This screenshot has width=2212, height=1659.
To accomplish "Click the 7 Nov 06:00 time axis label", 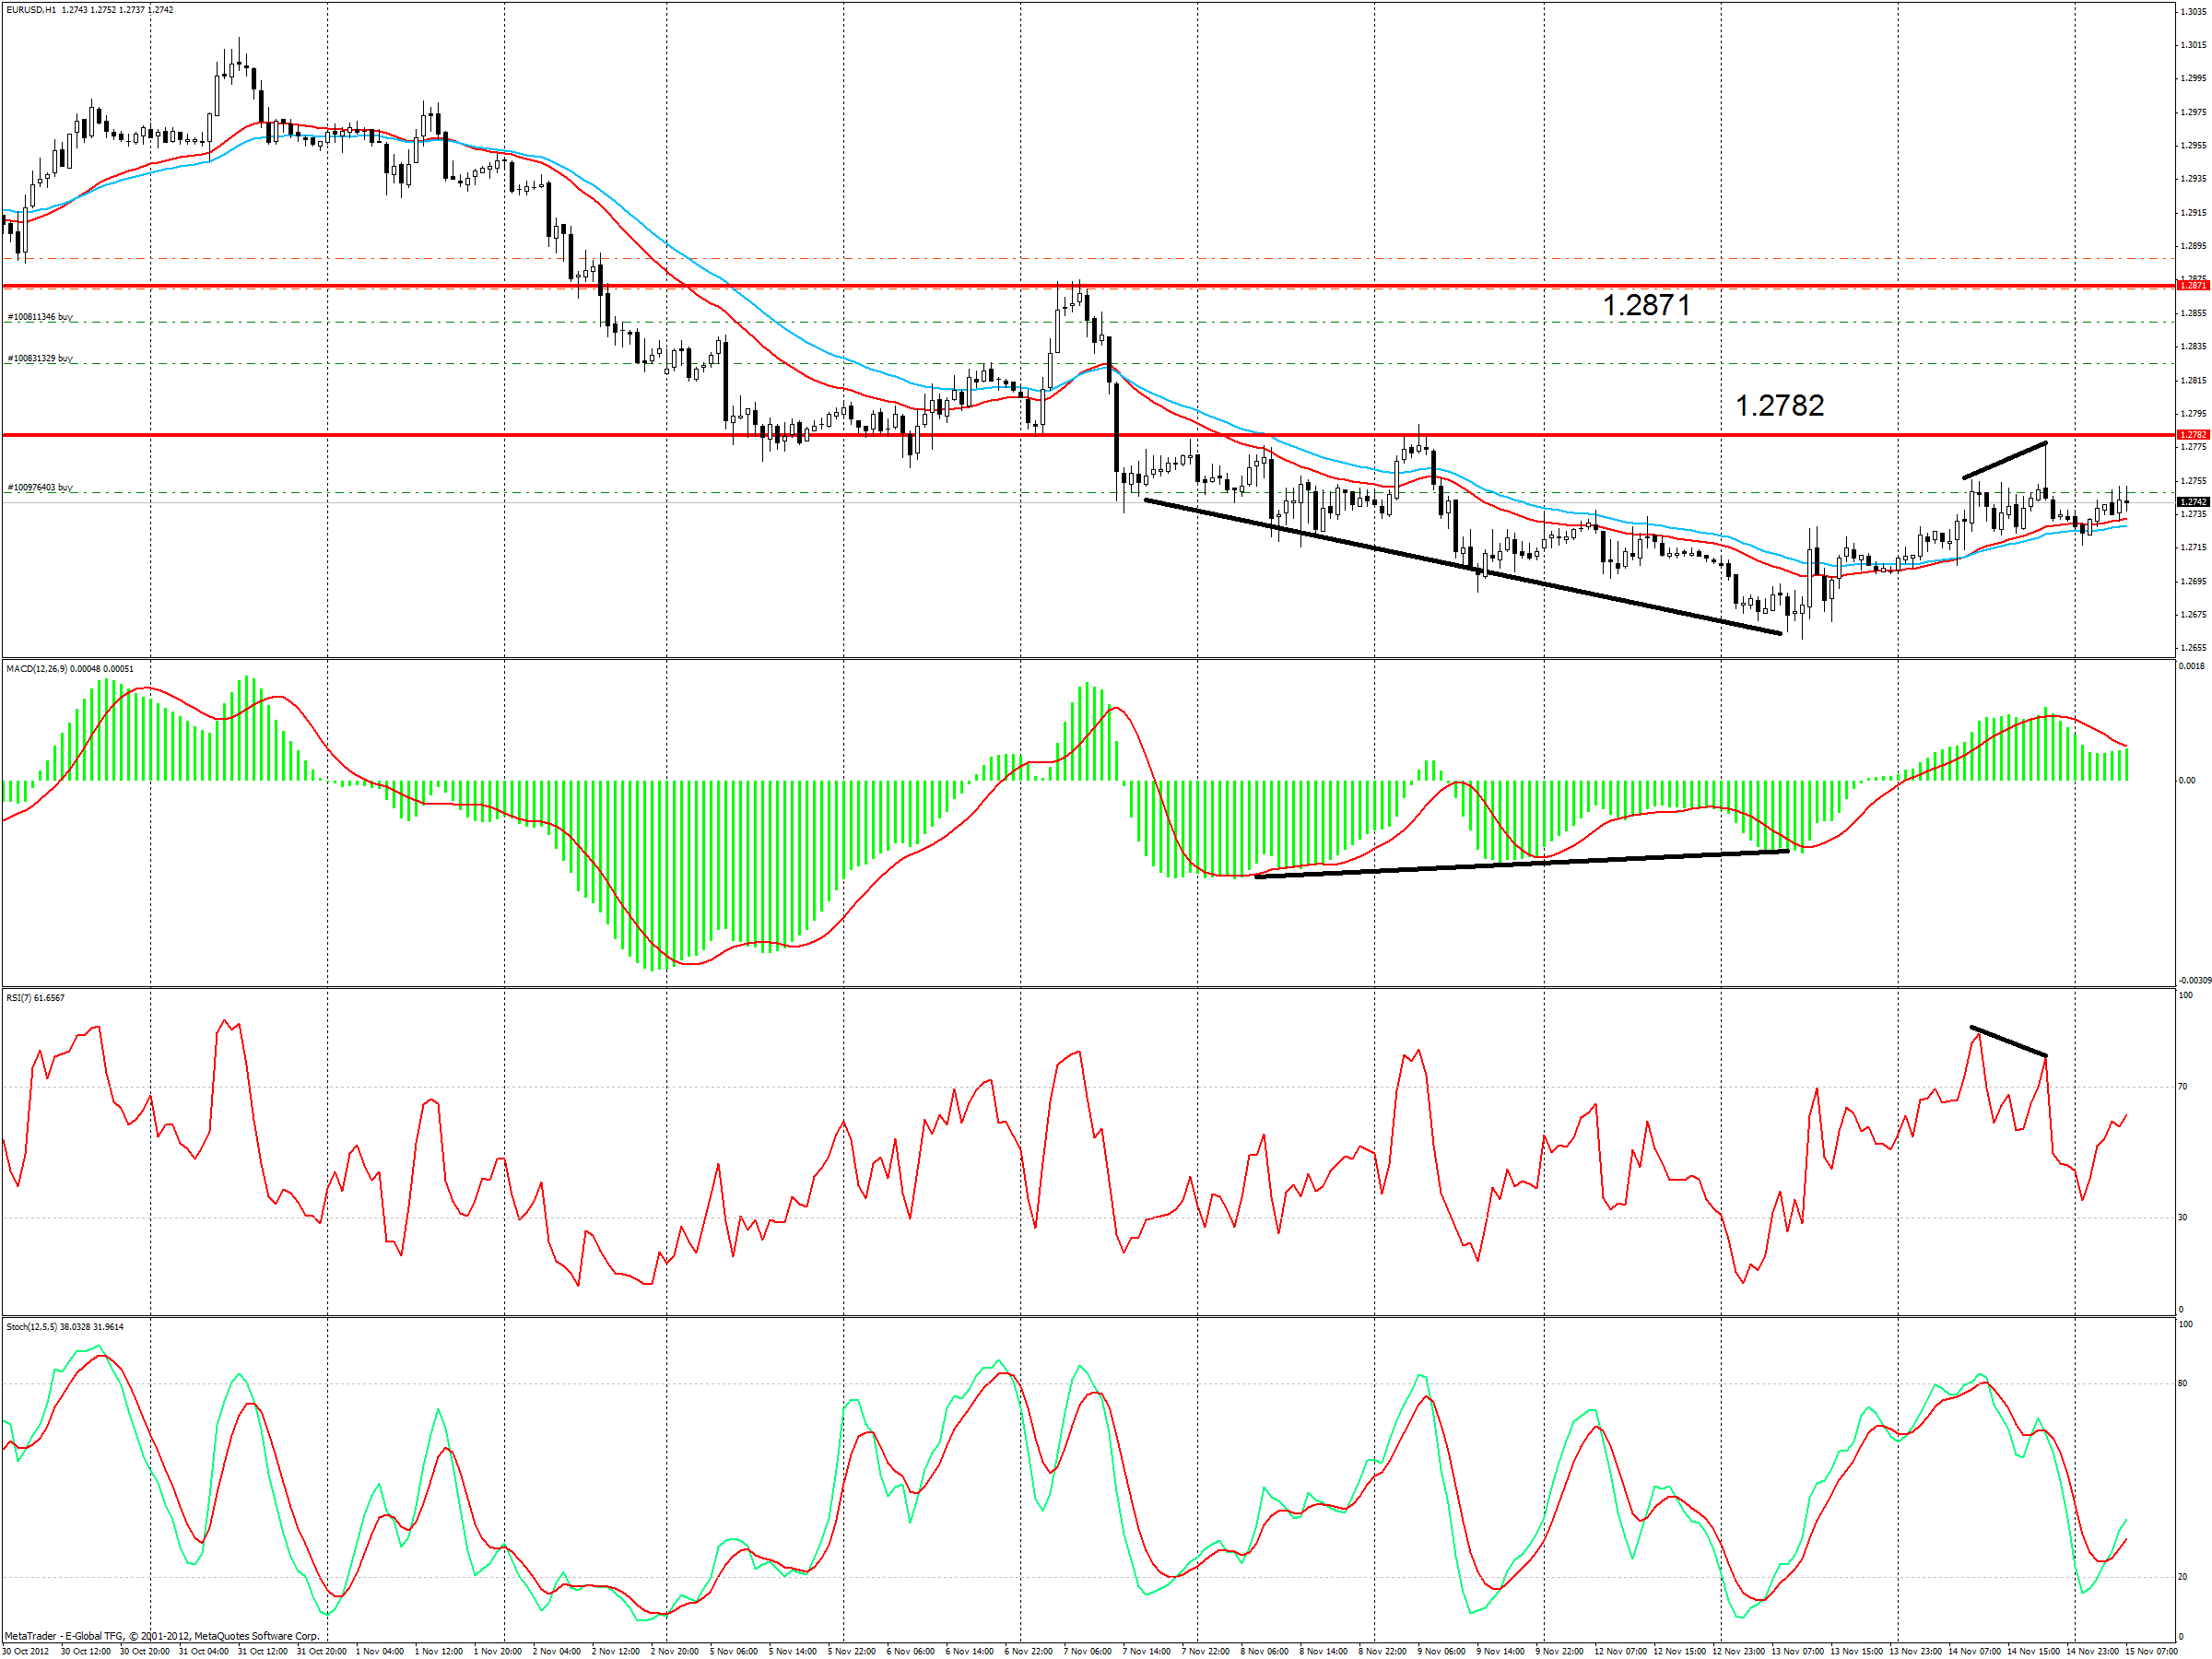I will click(x=1087, y=1651).
